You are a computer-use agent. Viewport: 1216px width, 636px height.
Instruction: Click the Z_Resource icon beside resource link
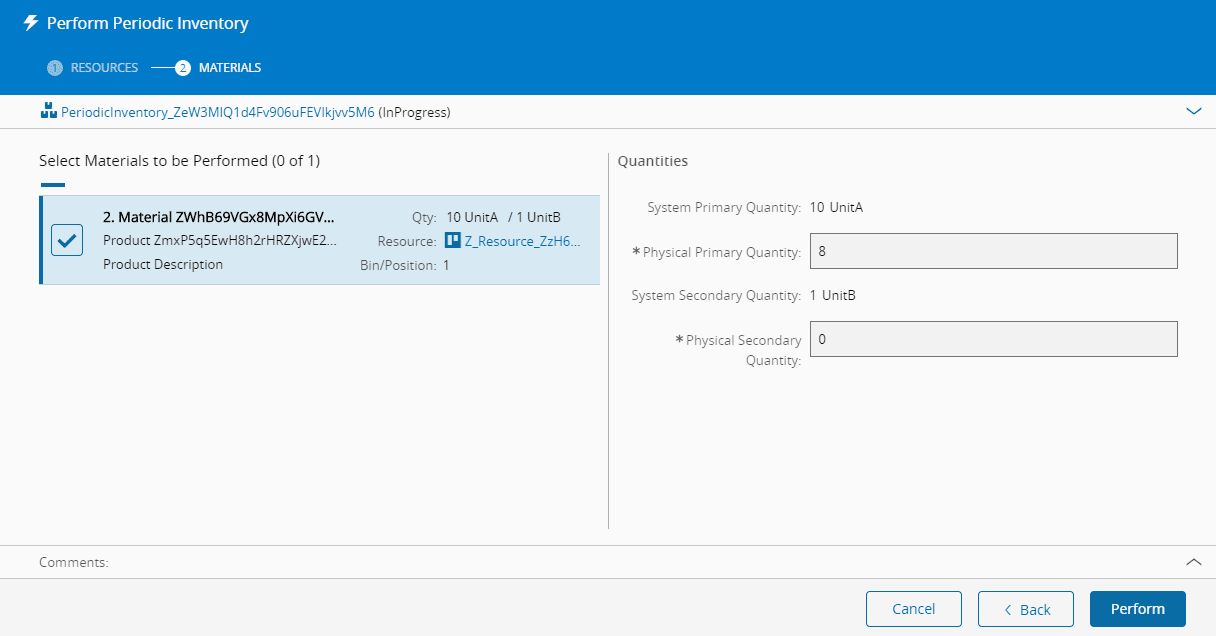pyautogui.click(x=452, y=240)
